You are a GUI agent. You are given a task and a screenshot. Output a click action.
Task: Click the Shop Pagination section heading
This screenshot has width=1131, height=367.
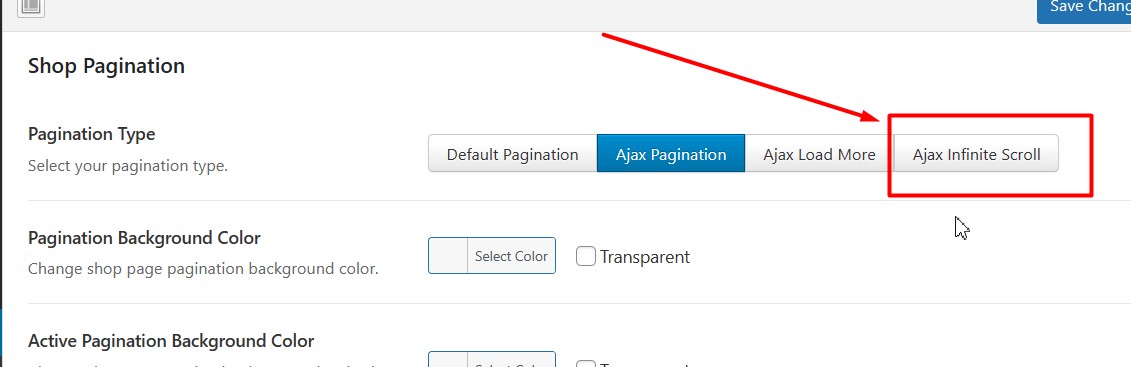click(x=106, y=66)
